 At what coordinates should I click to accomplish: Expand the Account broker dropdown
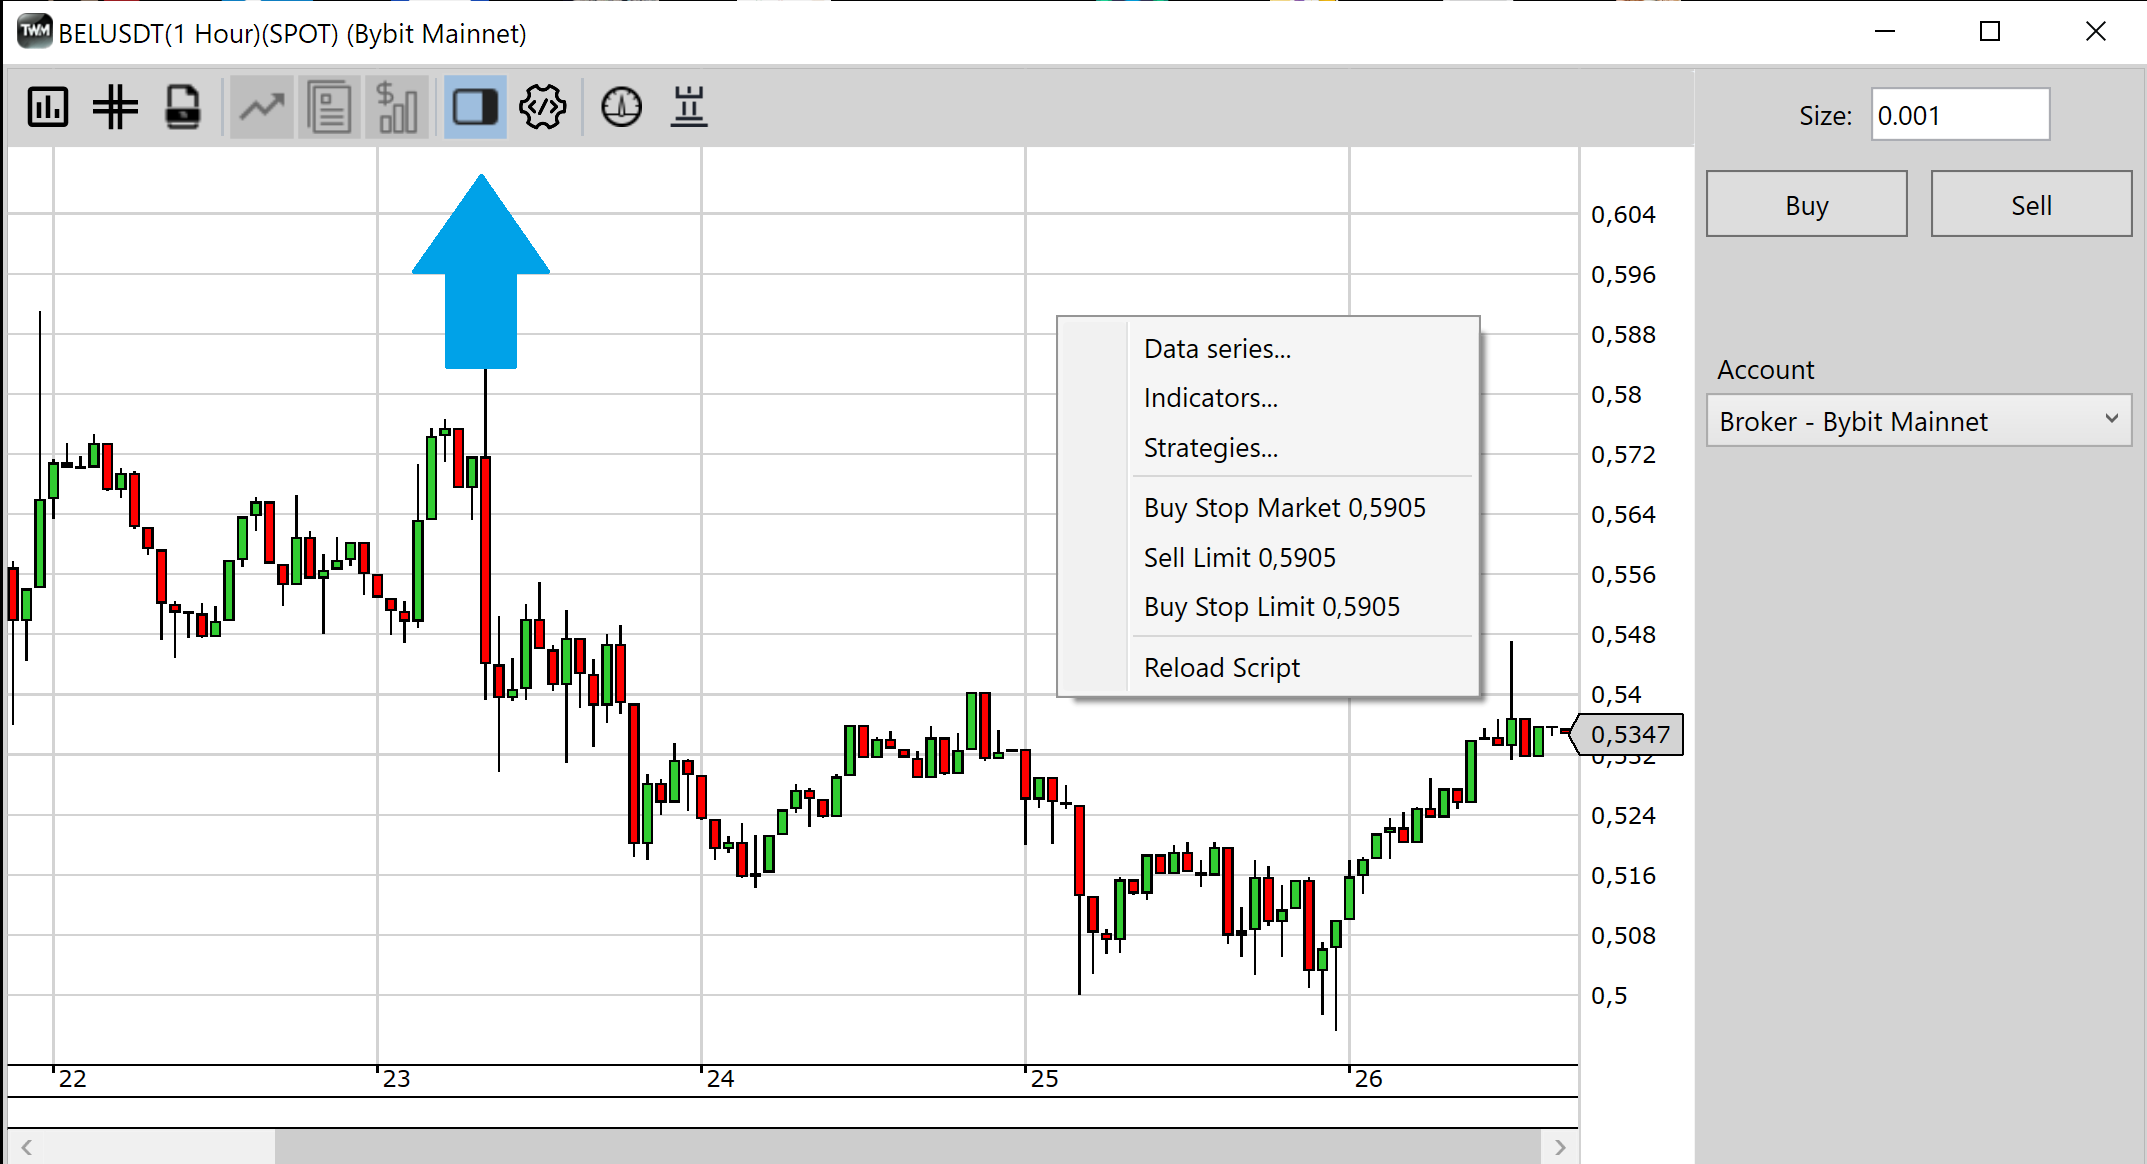[x=1918, y=421]
